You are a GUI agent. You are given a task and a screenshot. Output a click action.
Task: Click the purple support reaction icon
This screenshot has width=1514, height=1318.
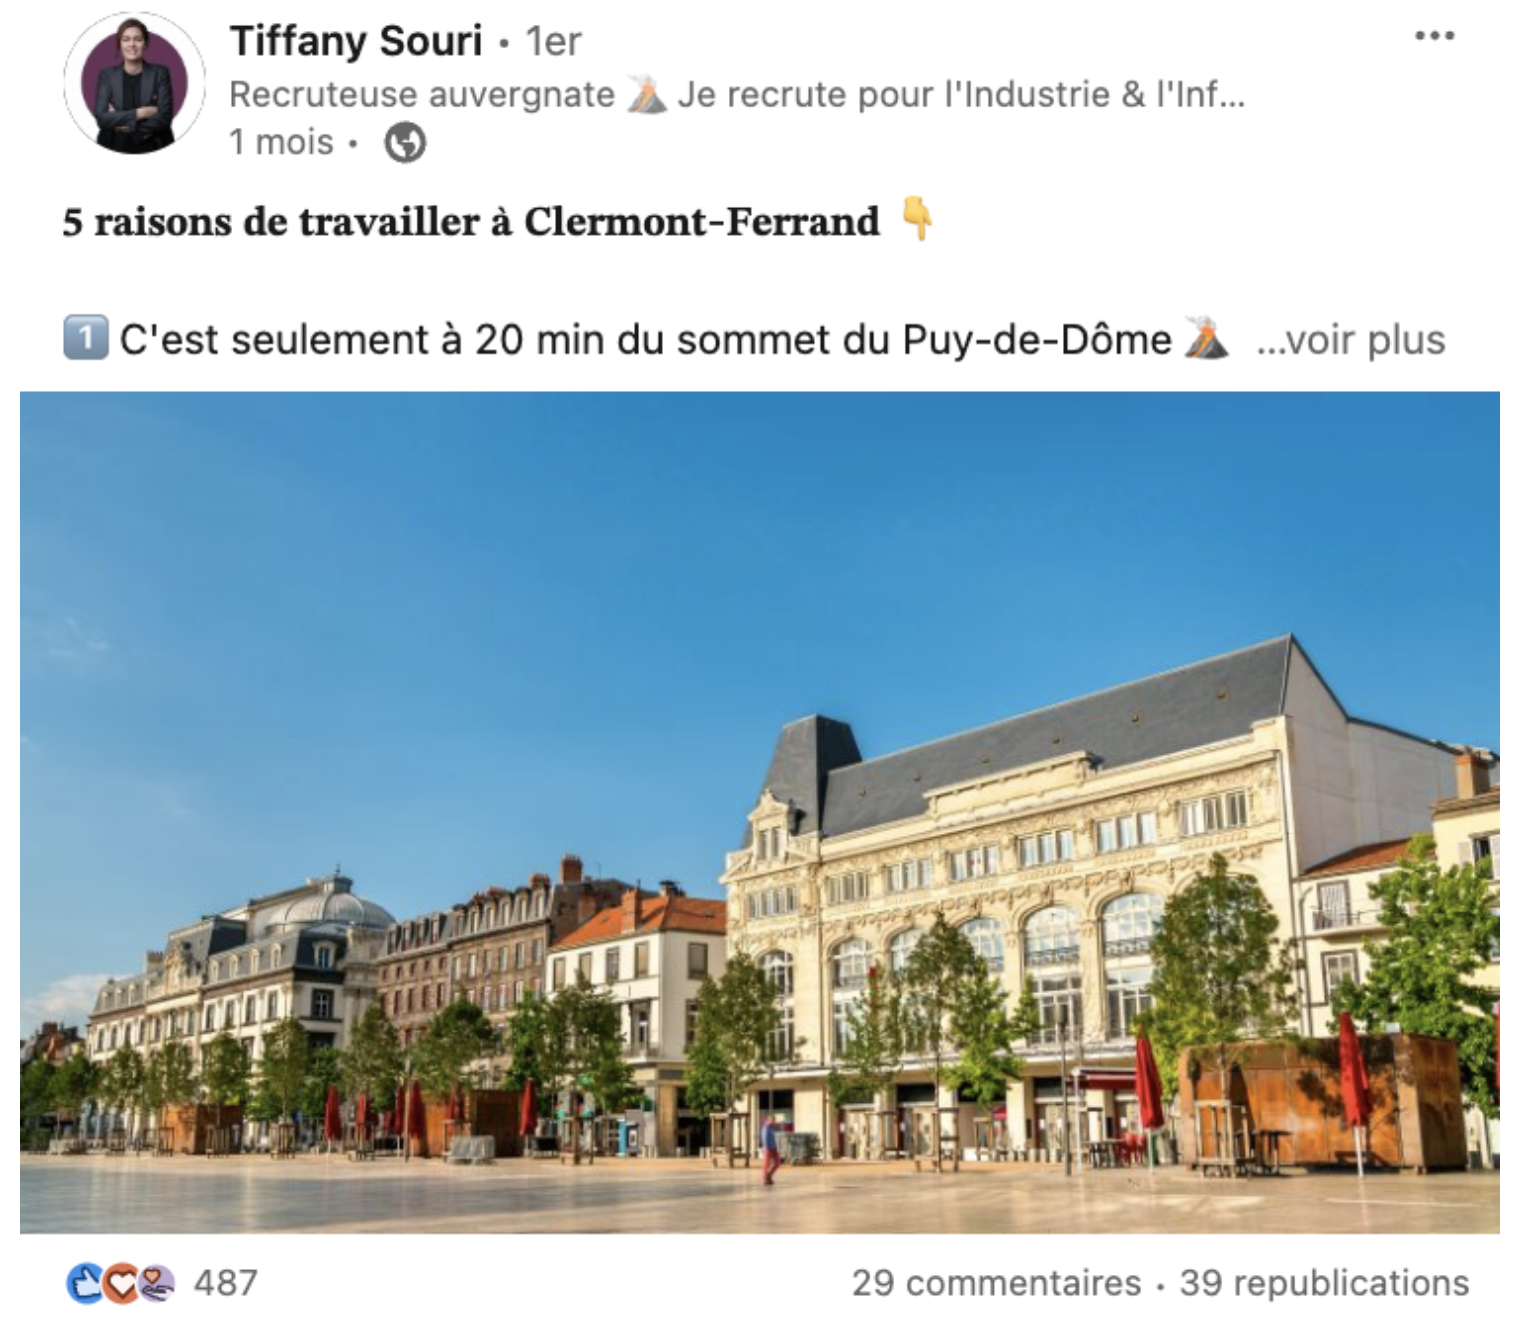point(155,1283)
